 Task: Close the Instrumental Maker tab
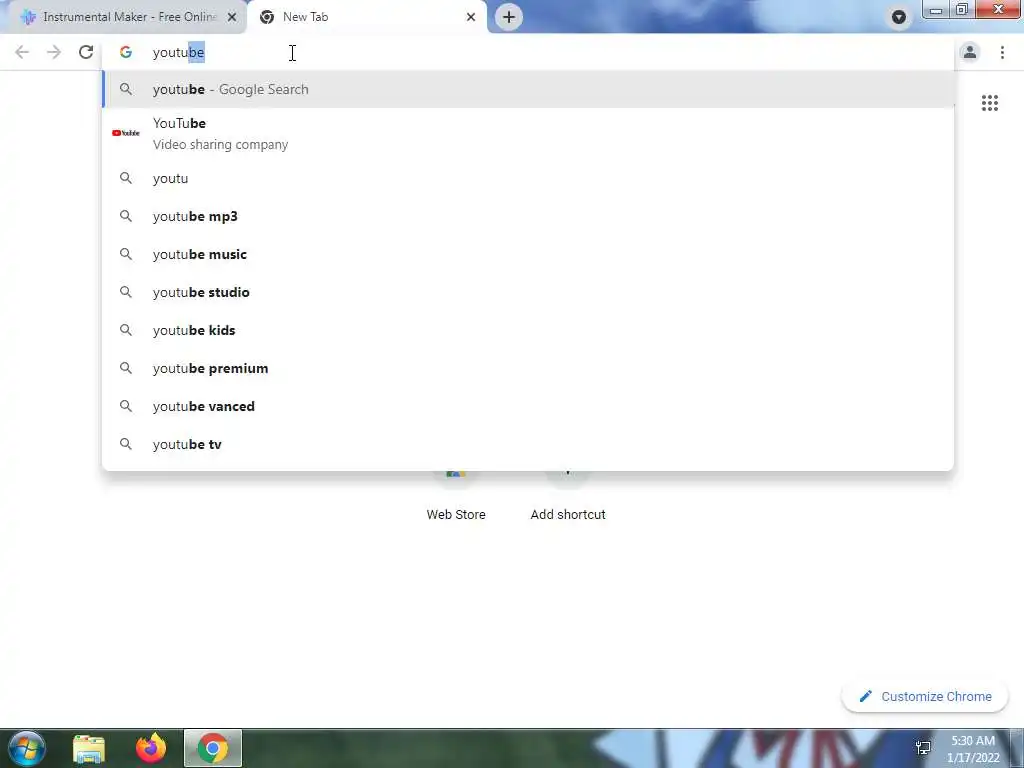tap(232, 17)
